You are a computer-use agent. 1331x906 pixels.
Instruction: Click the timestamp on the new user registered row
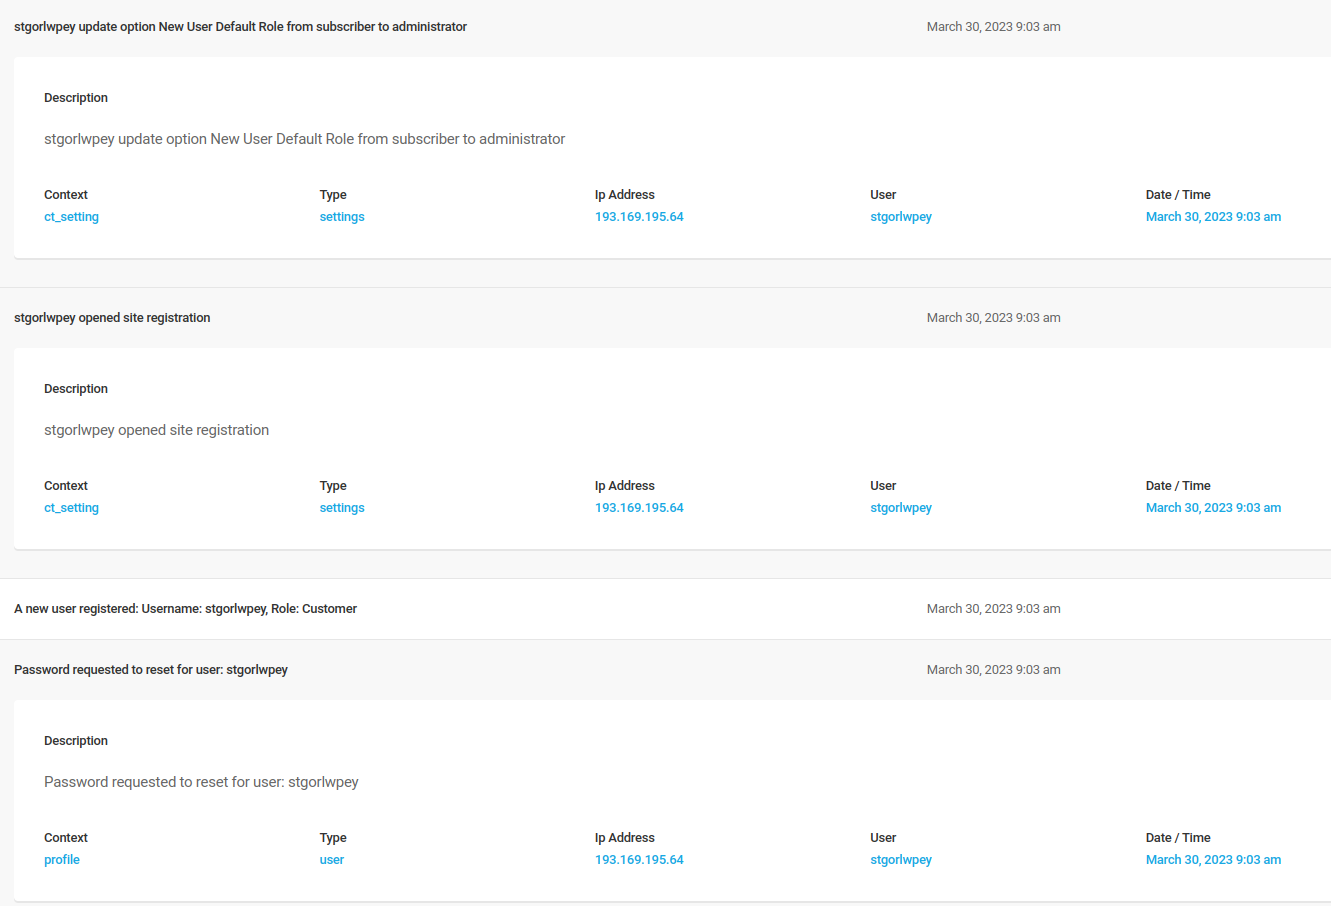point(993,609)
